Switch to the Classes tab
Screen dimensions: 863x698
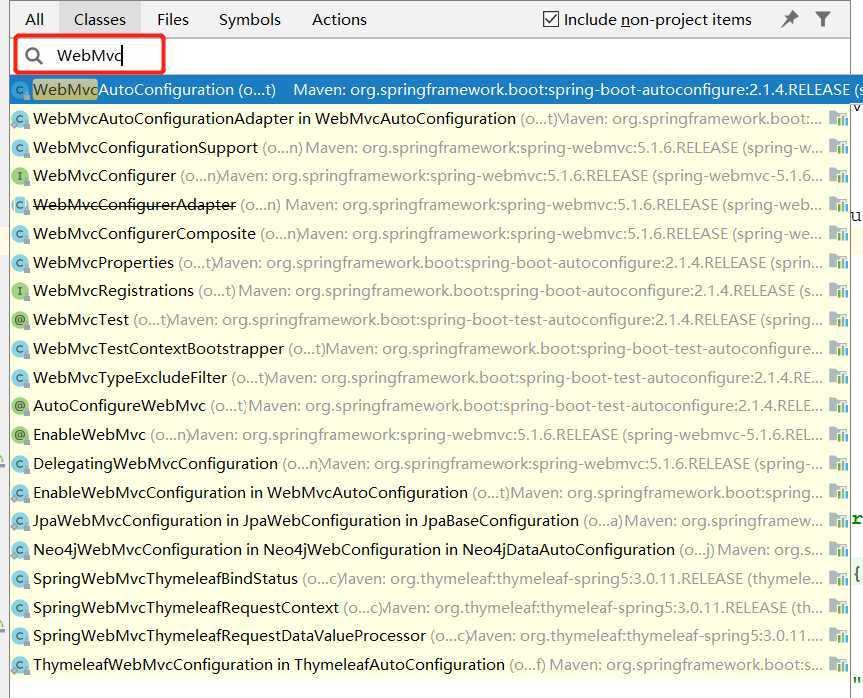(x=100, y=19)
